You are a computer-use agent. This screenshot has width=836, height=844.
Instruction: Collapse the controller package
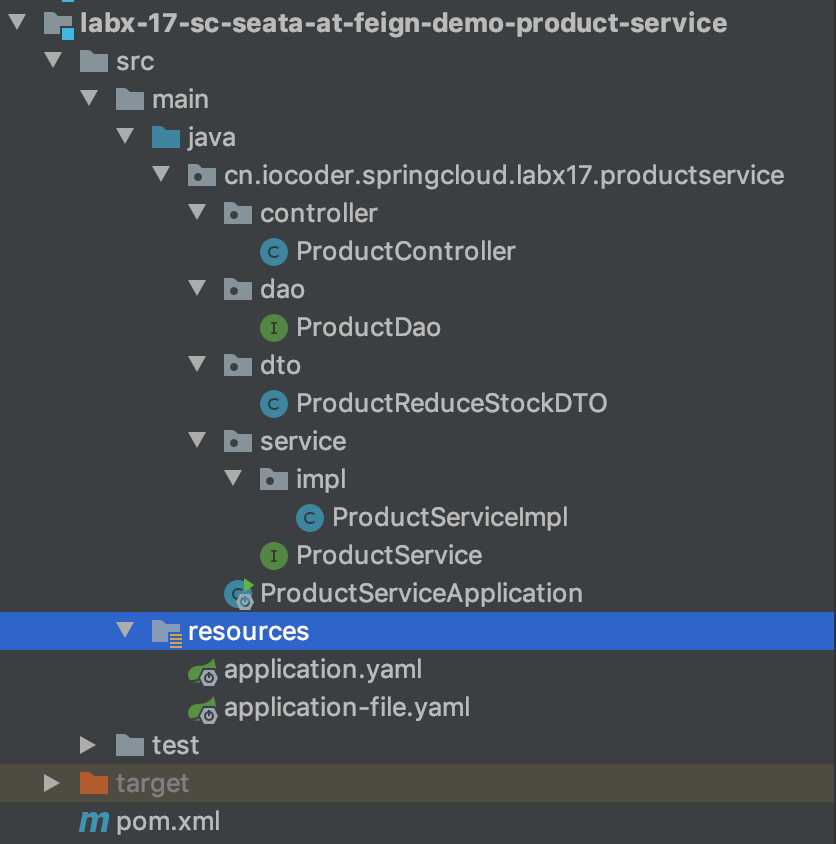(x=197, y=213)
